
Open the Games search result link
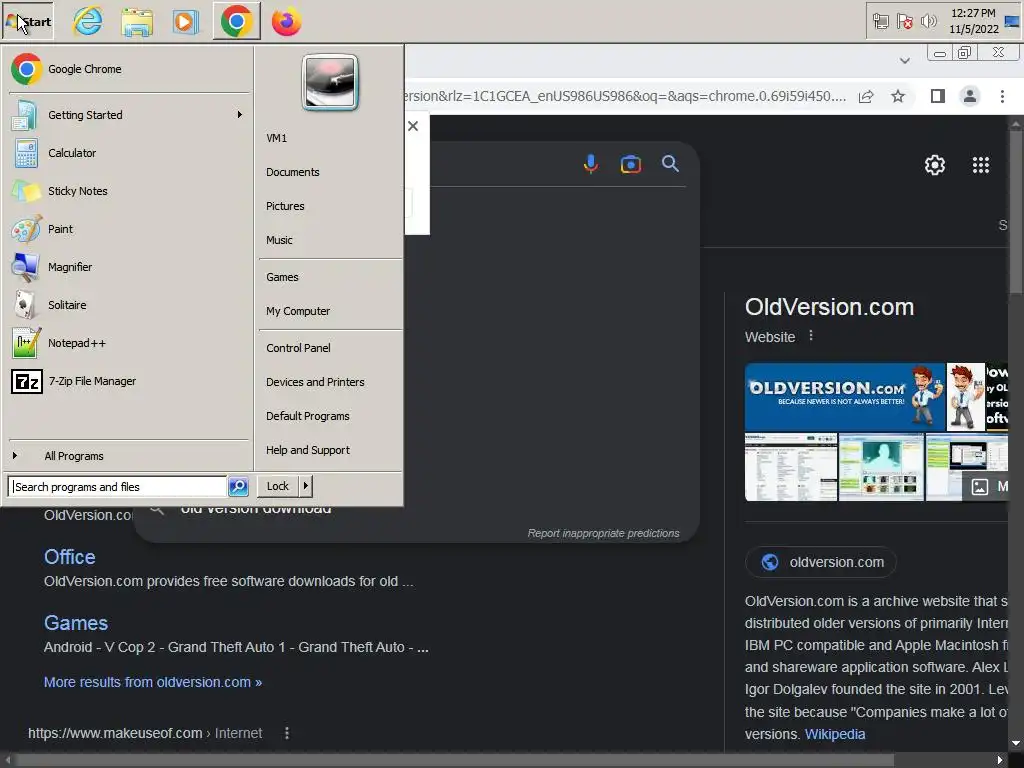tap(76, 623)
